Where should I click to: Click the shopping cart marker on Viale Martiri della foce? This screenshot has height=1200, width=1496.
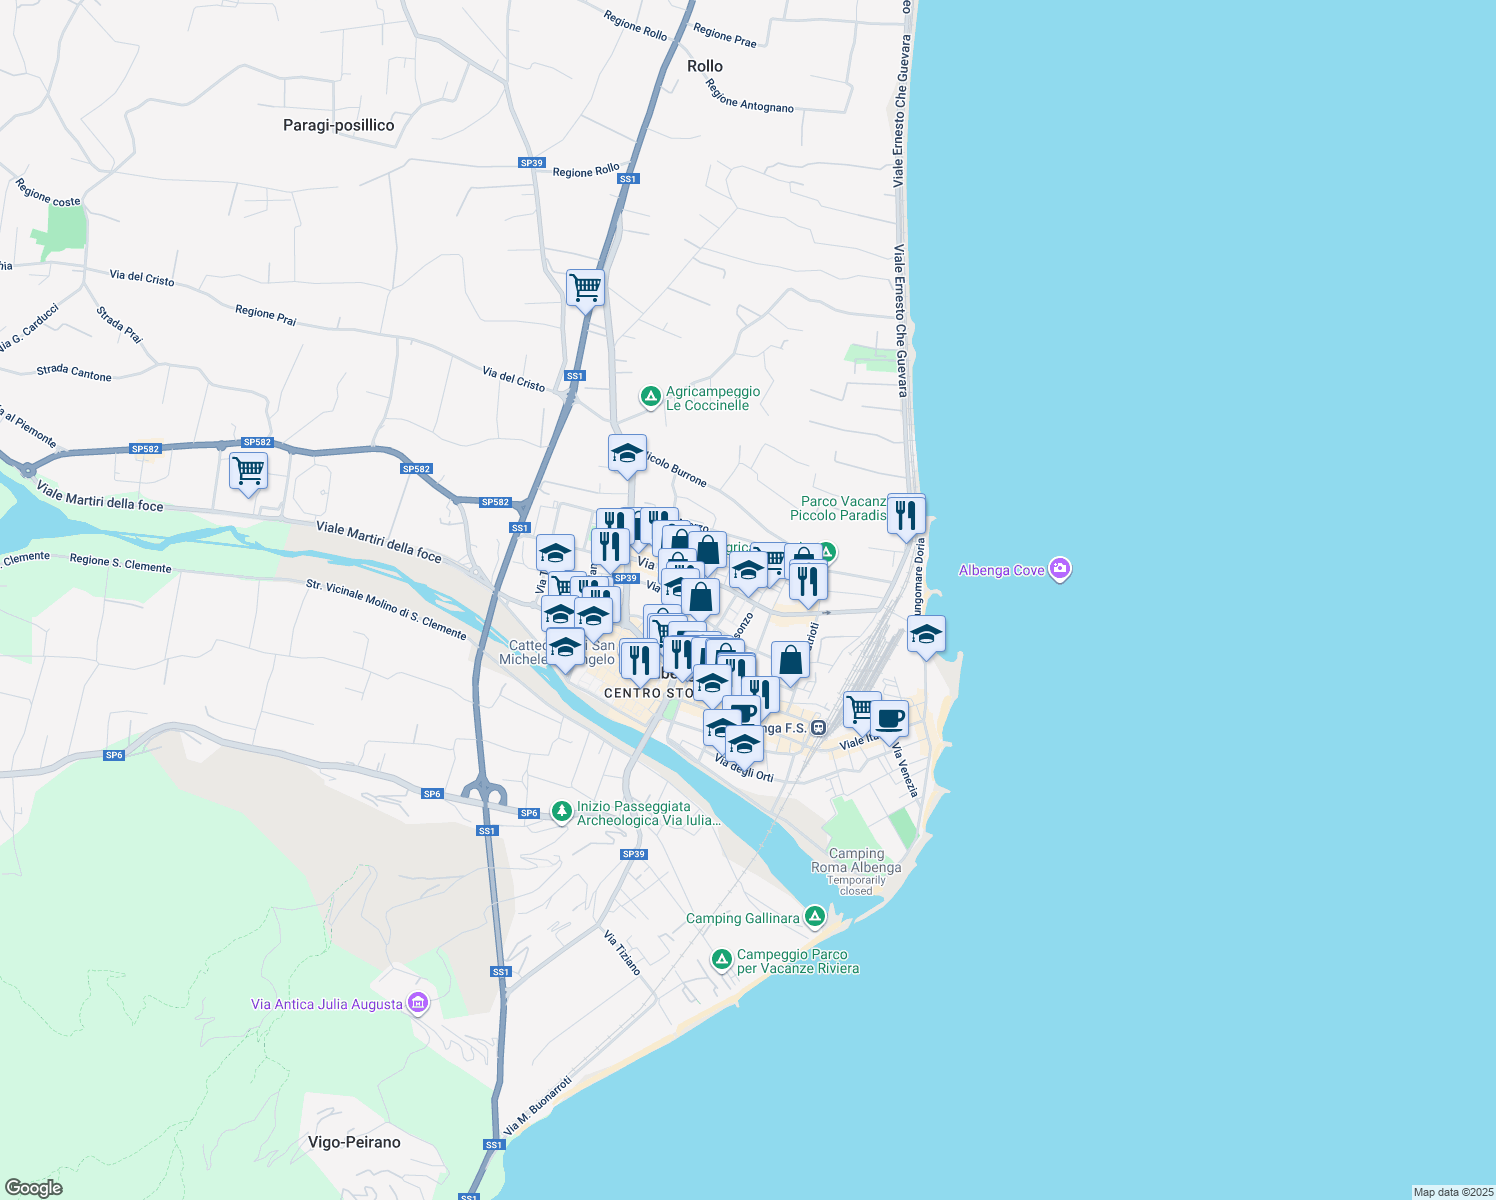pos(247,472)
